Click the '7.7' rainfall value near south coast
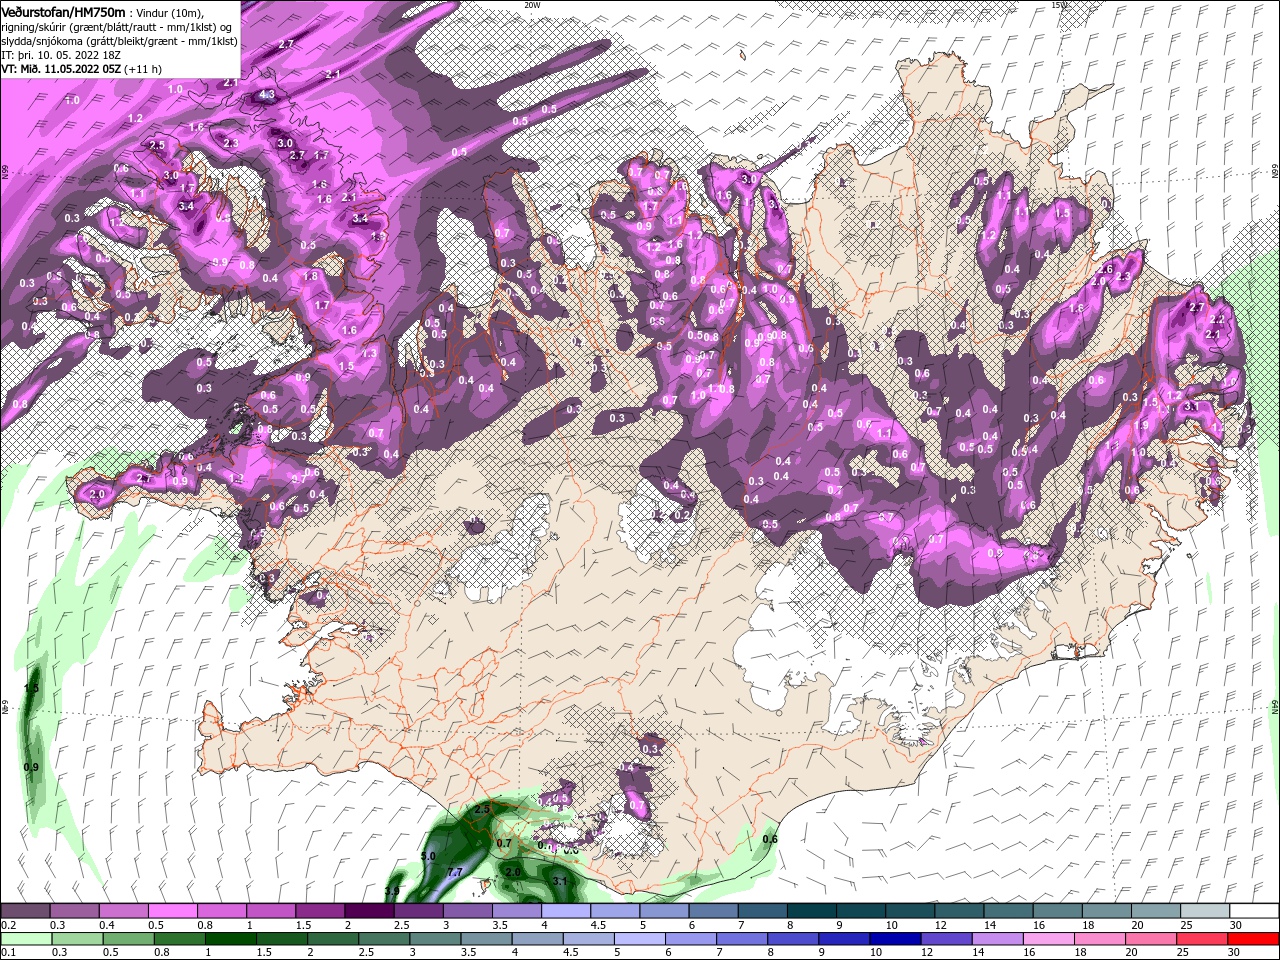 455,873
